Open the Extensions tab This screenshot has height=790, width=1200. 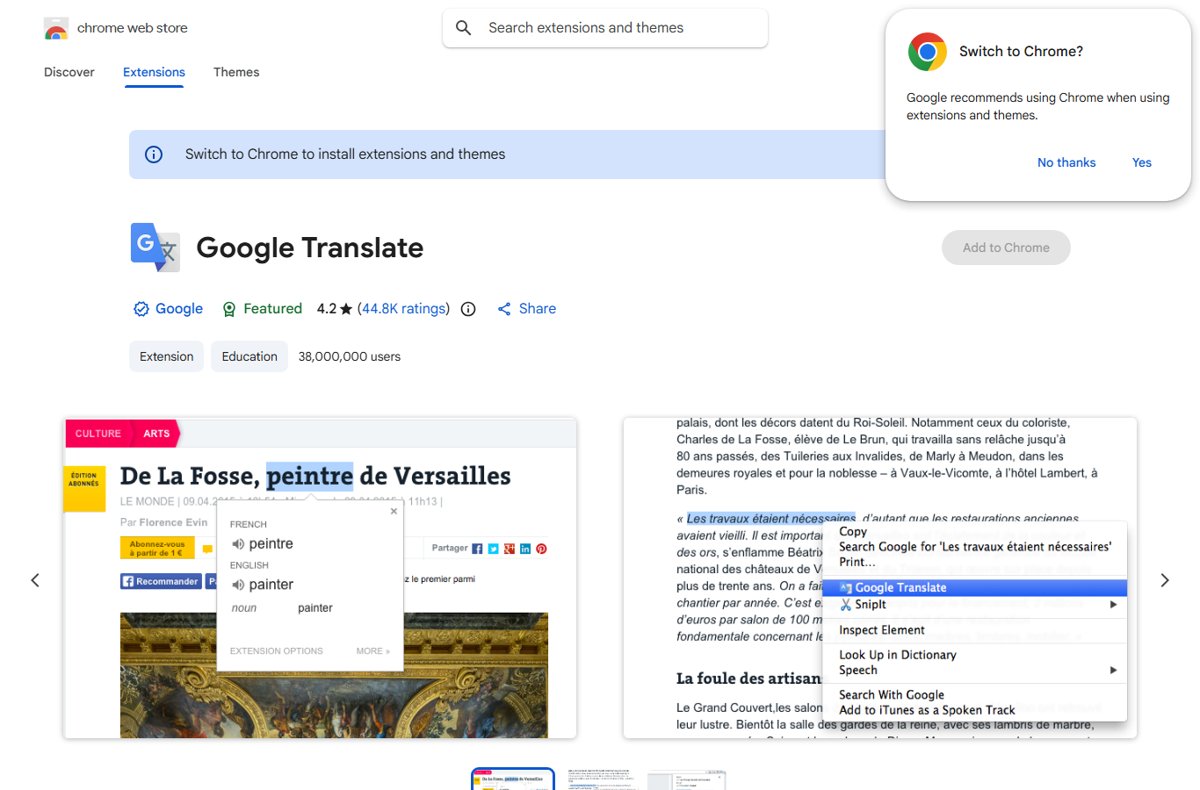click(154, 72)
